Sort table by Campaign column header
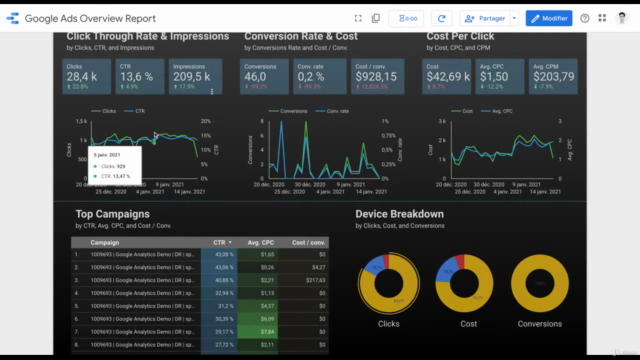640x360 pixels. coord(105,242)
